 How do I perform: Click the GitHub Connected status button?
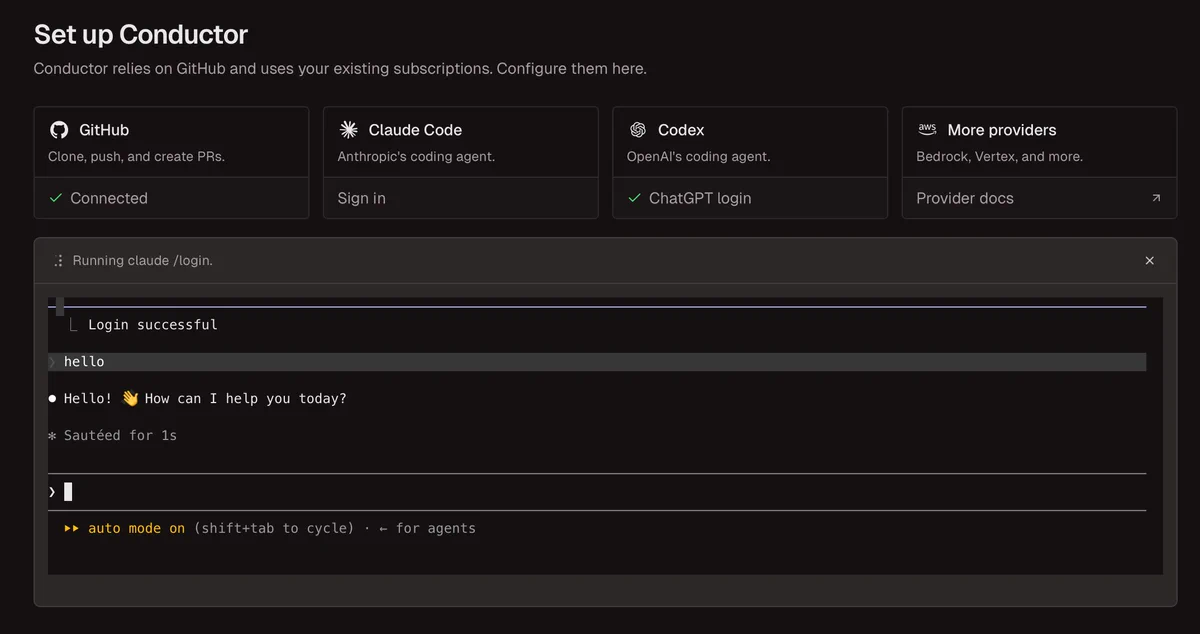click(171, 198)
